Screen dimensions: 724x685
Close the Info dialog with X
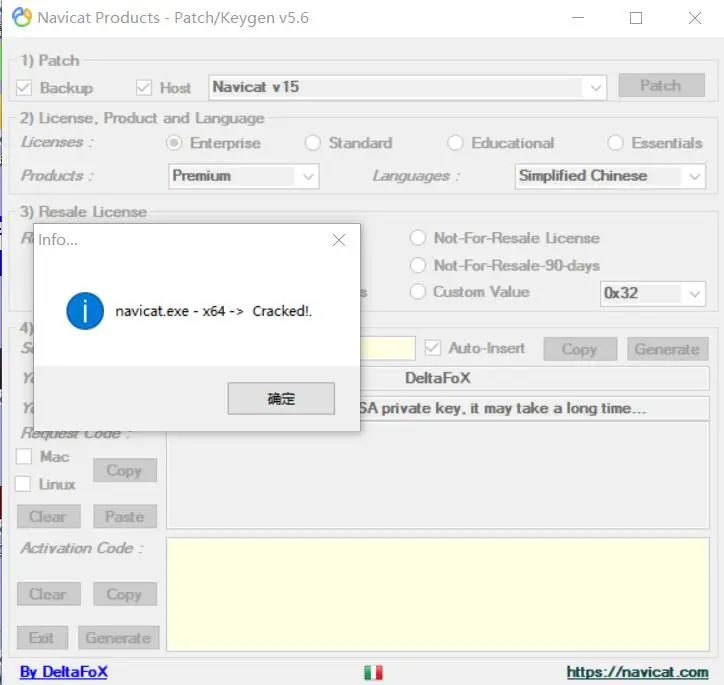338,240
